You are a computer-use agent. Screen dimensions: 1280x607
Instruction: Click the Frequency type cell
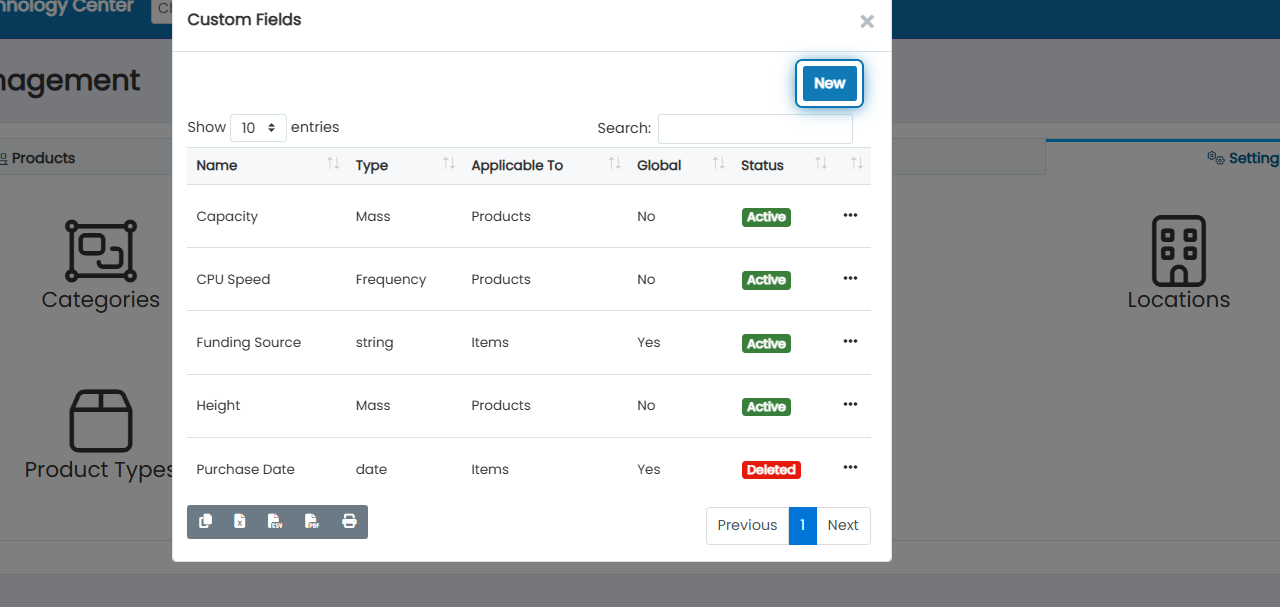(x=391, y=279)
